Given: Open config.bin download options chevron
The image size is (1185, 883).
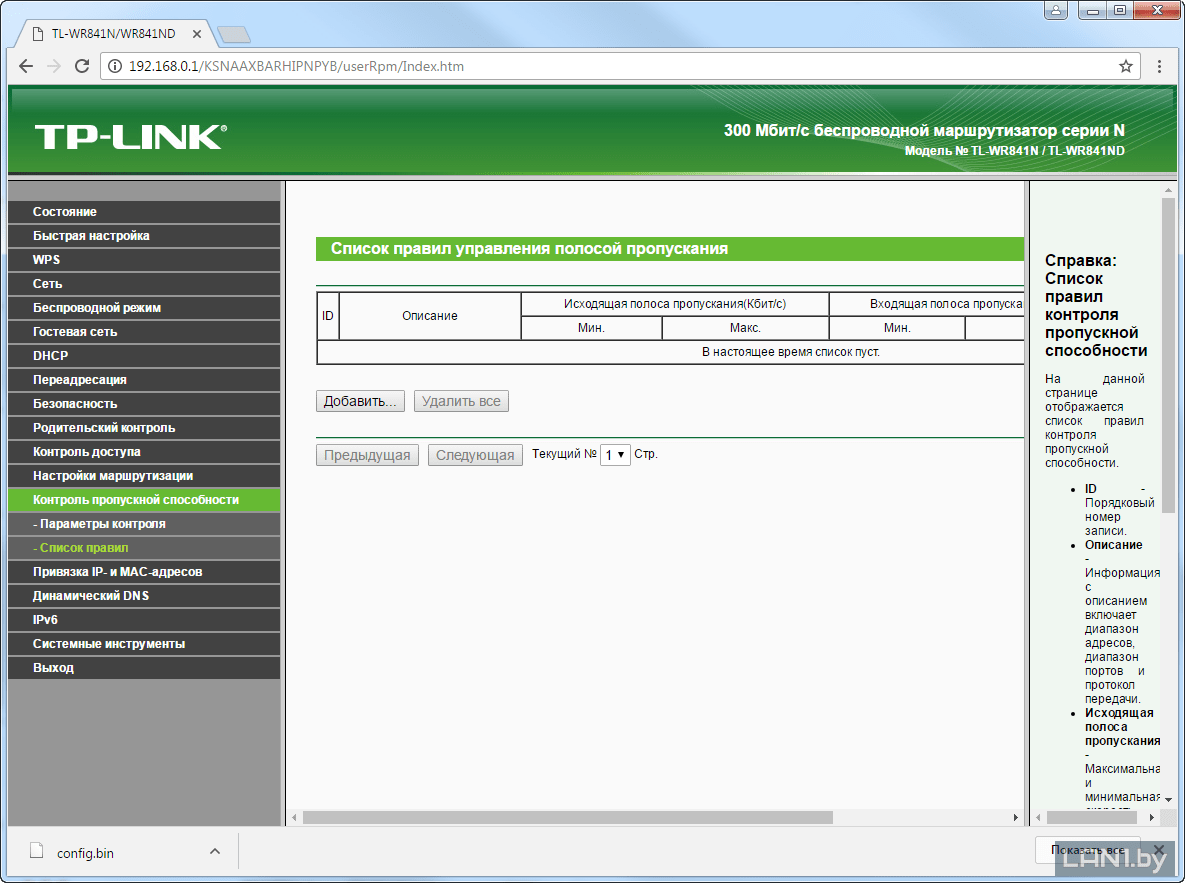Looking at the screenshot, I should coord(215,851).
